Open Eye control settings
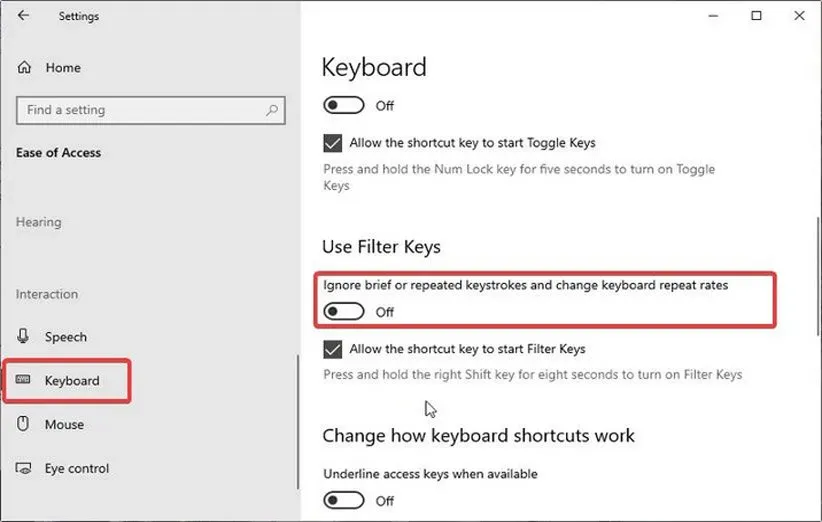 pos(77,469)
